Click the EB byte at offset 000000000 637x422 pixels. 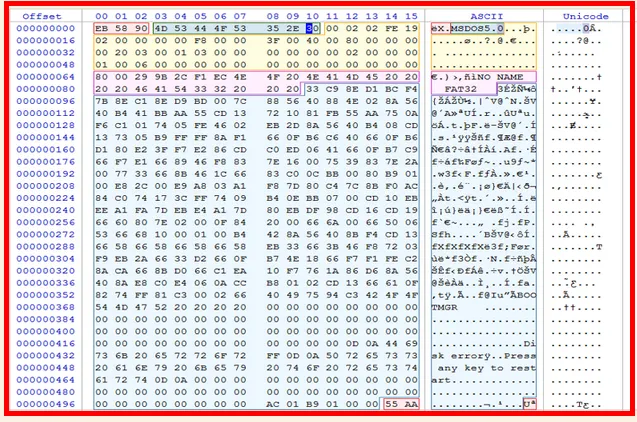tap(101, 30)
